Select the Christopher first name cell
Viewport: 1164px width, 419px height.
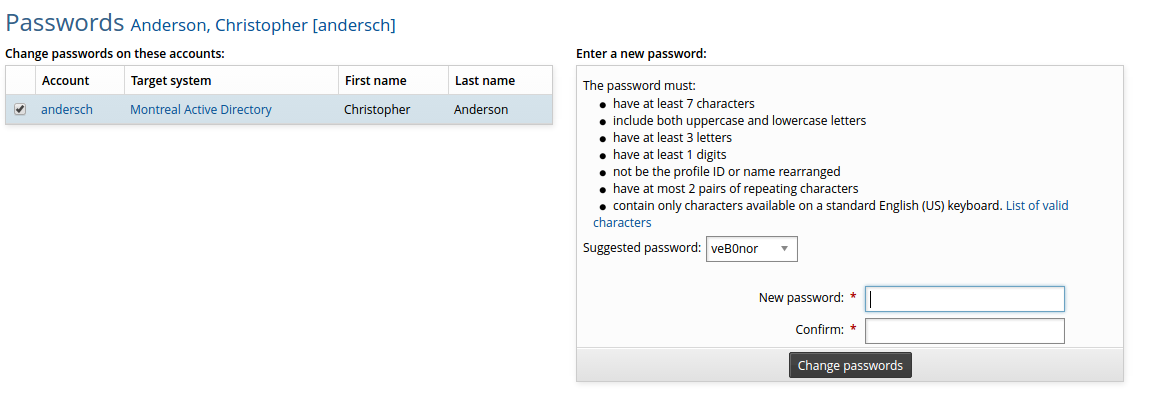[377, 110]
